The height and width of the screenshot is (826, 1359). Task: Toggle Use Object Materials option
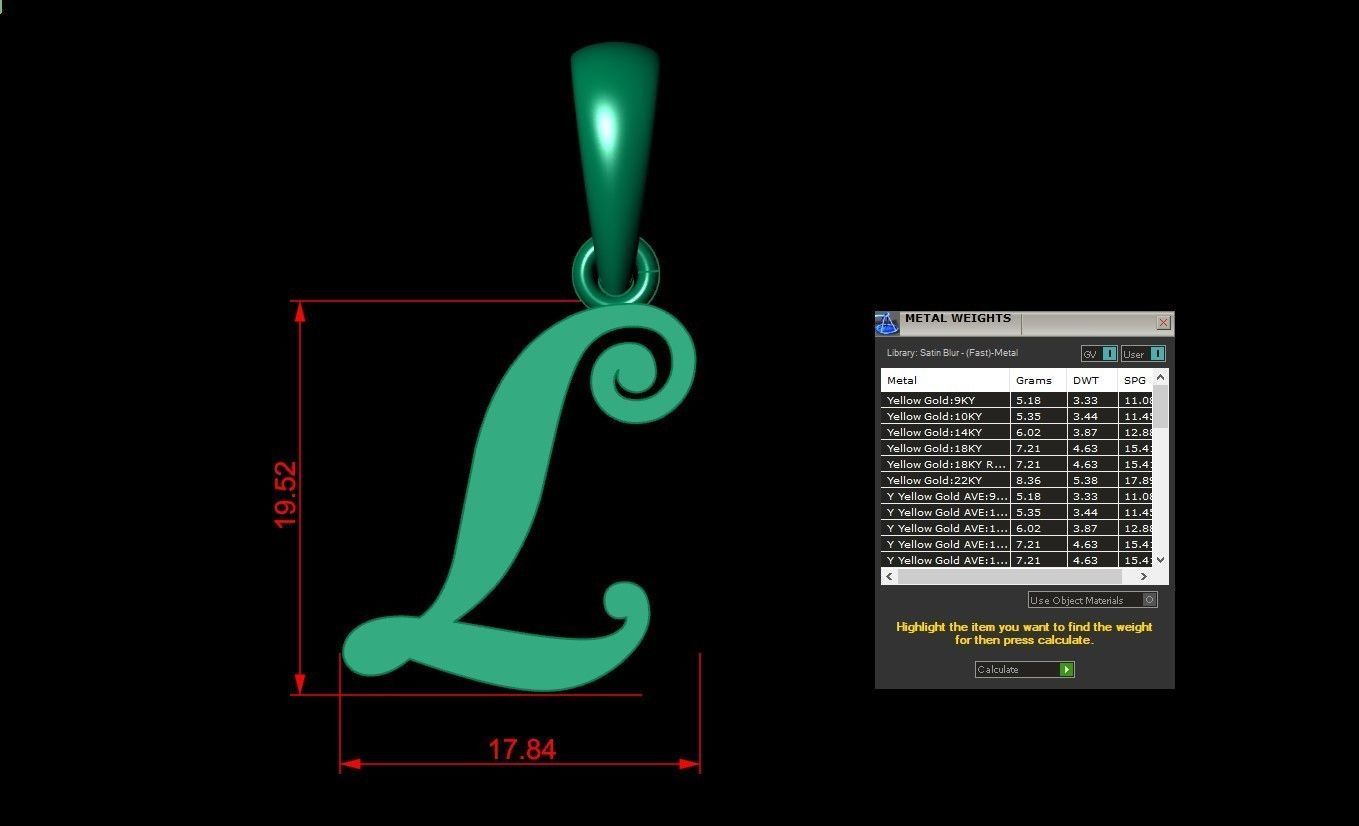click(1093, 600)
